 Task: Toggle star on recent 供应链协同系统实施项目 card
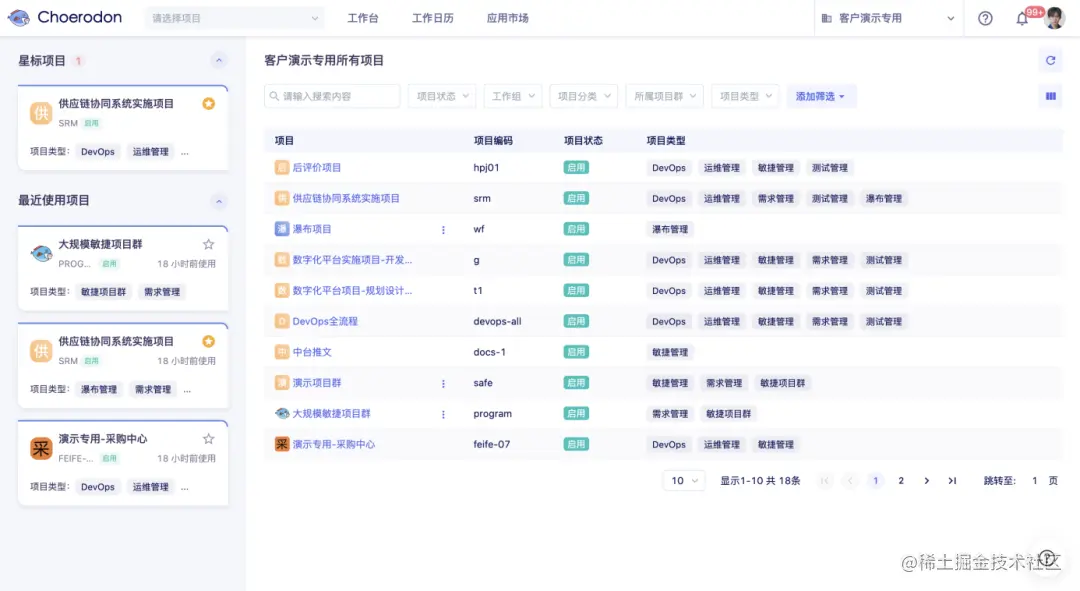coord(209,341)
